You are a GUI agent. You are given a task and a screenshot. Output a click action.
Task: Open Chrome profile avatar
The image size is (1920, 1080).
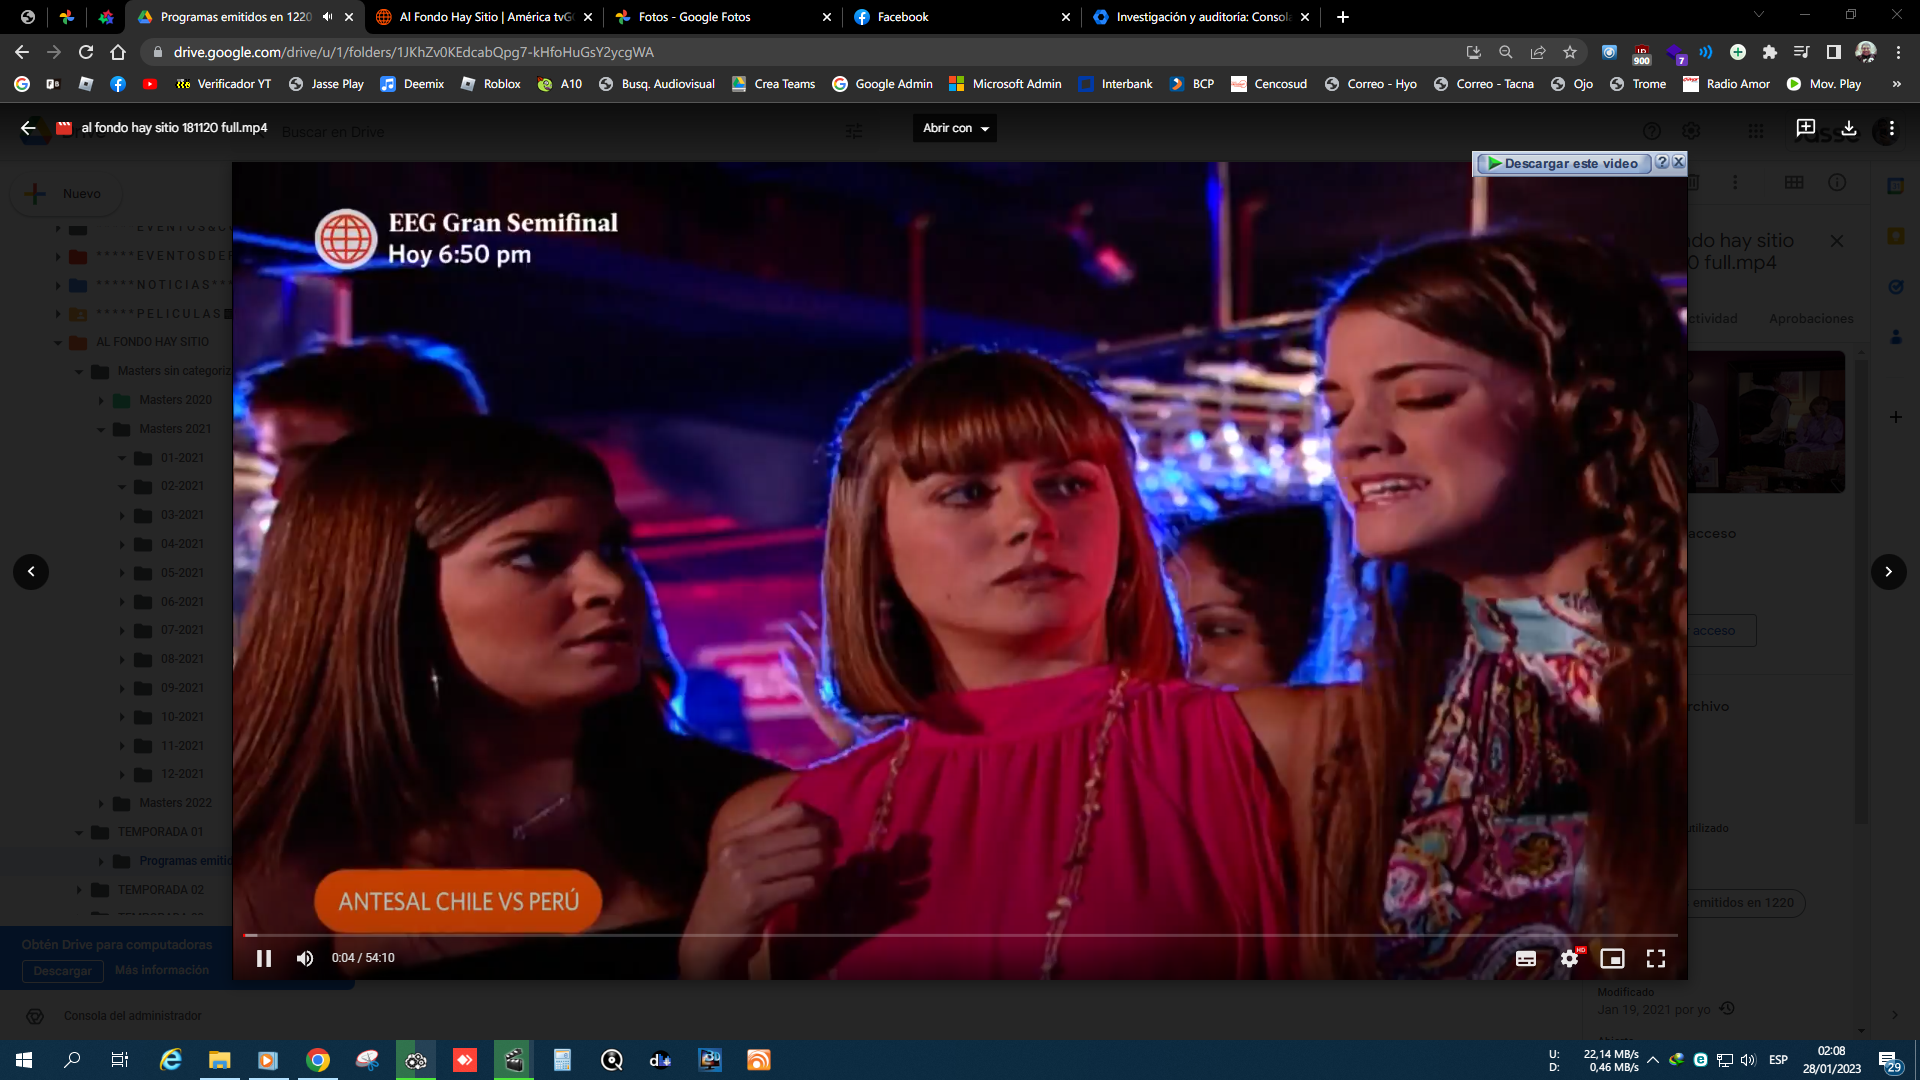pyautogui.click(x=1865, y=52)
